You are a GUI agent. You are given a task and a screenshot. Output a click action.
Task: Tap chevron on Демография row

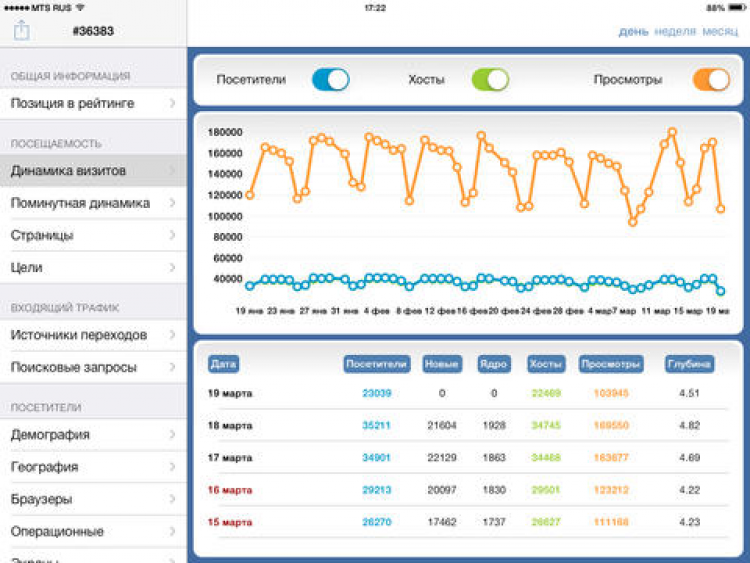pyautogui.click(x=173, y=434)
